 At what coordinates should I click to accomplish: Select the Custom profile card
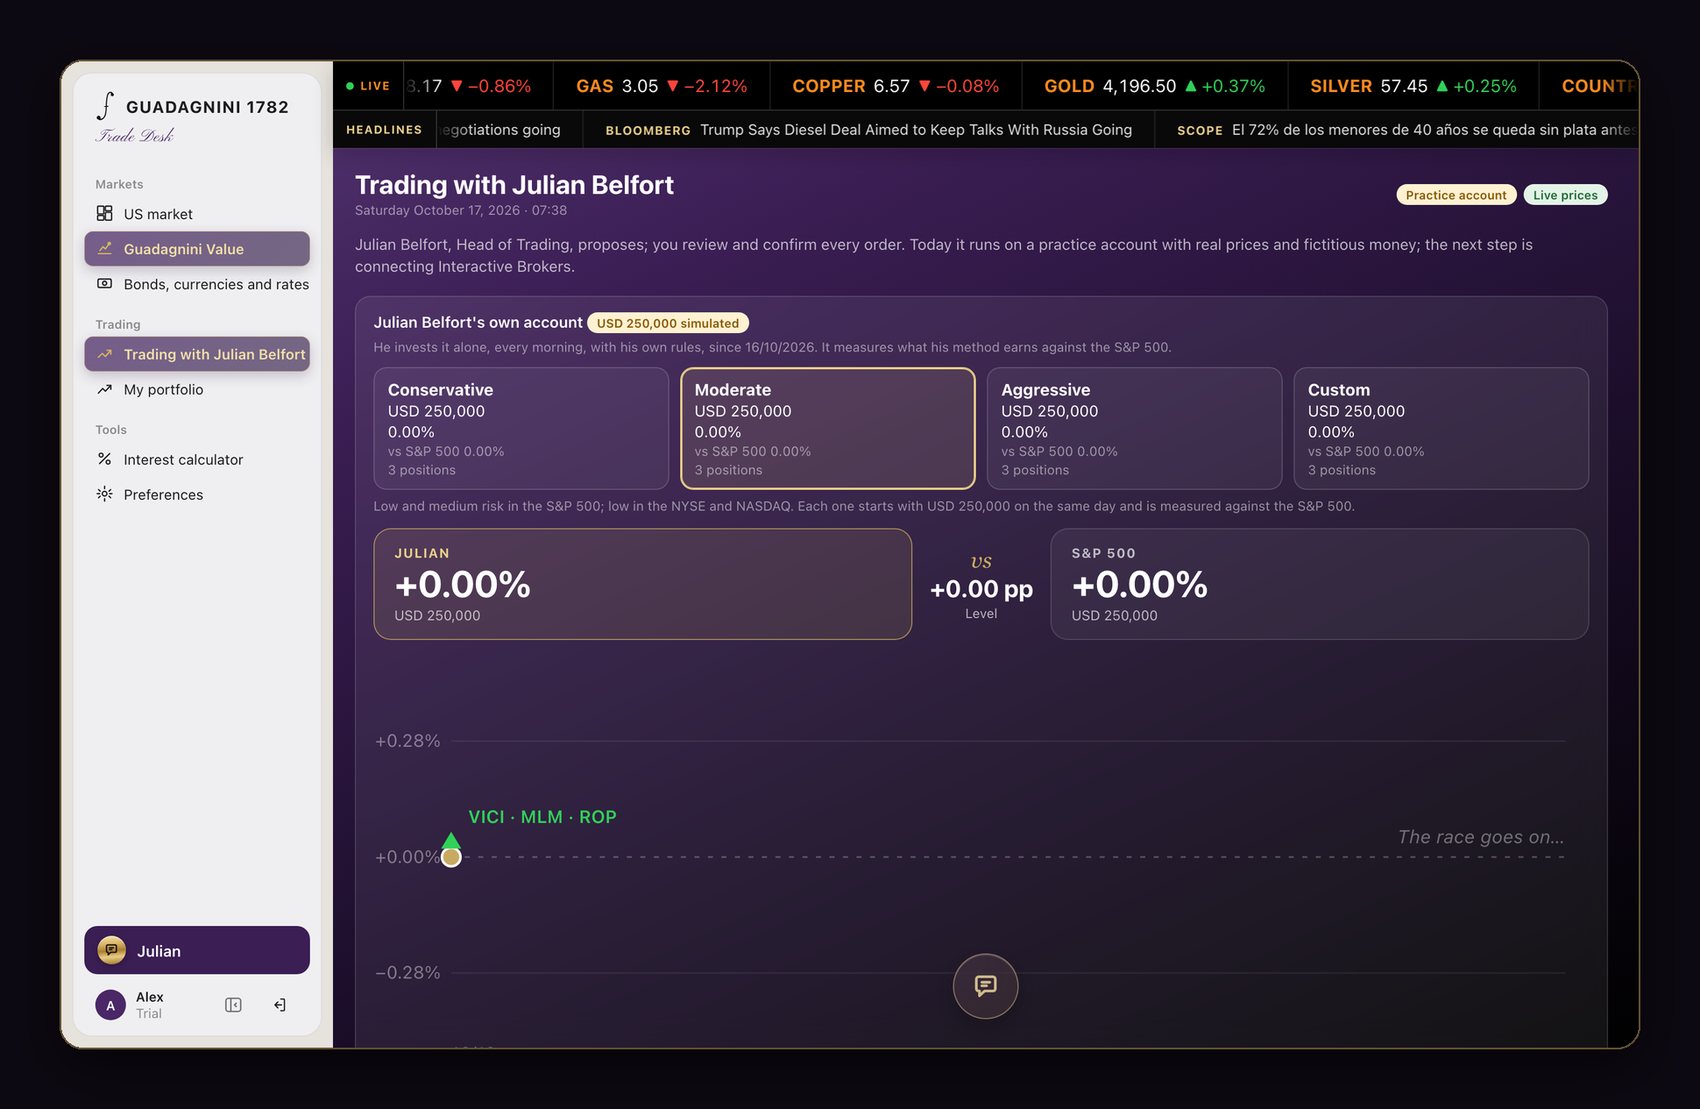coord(1441,428)
